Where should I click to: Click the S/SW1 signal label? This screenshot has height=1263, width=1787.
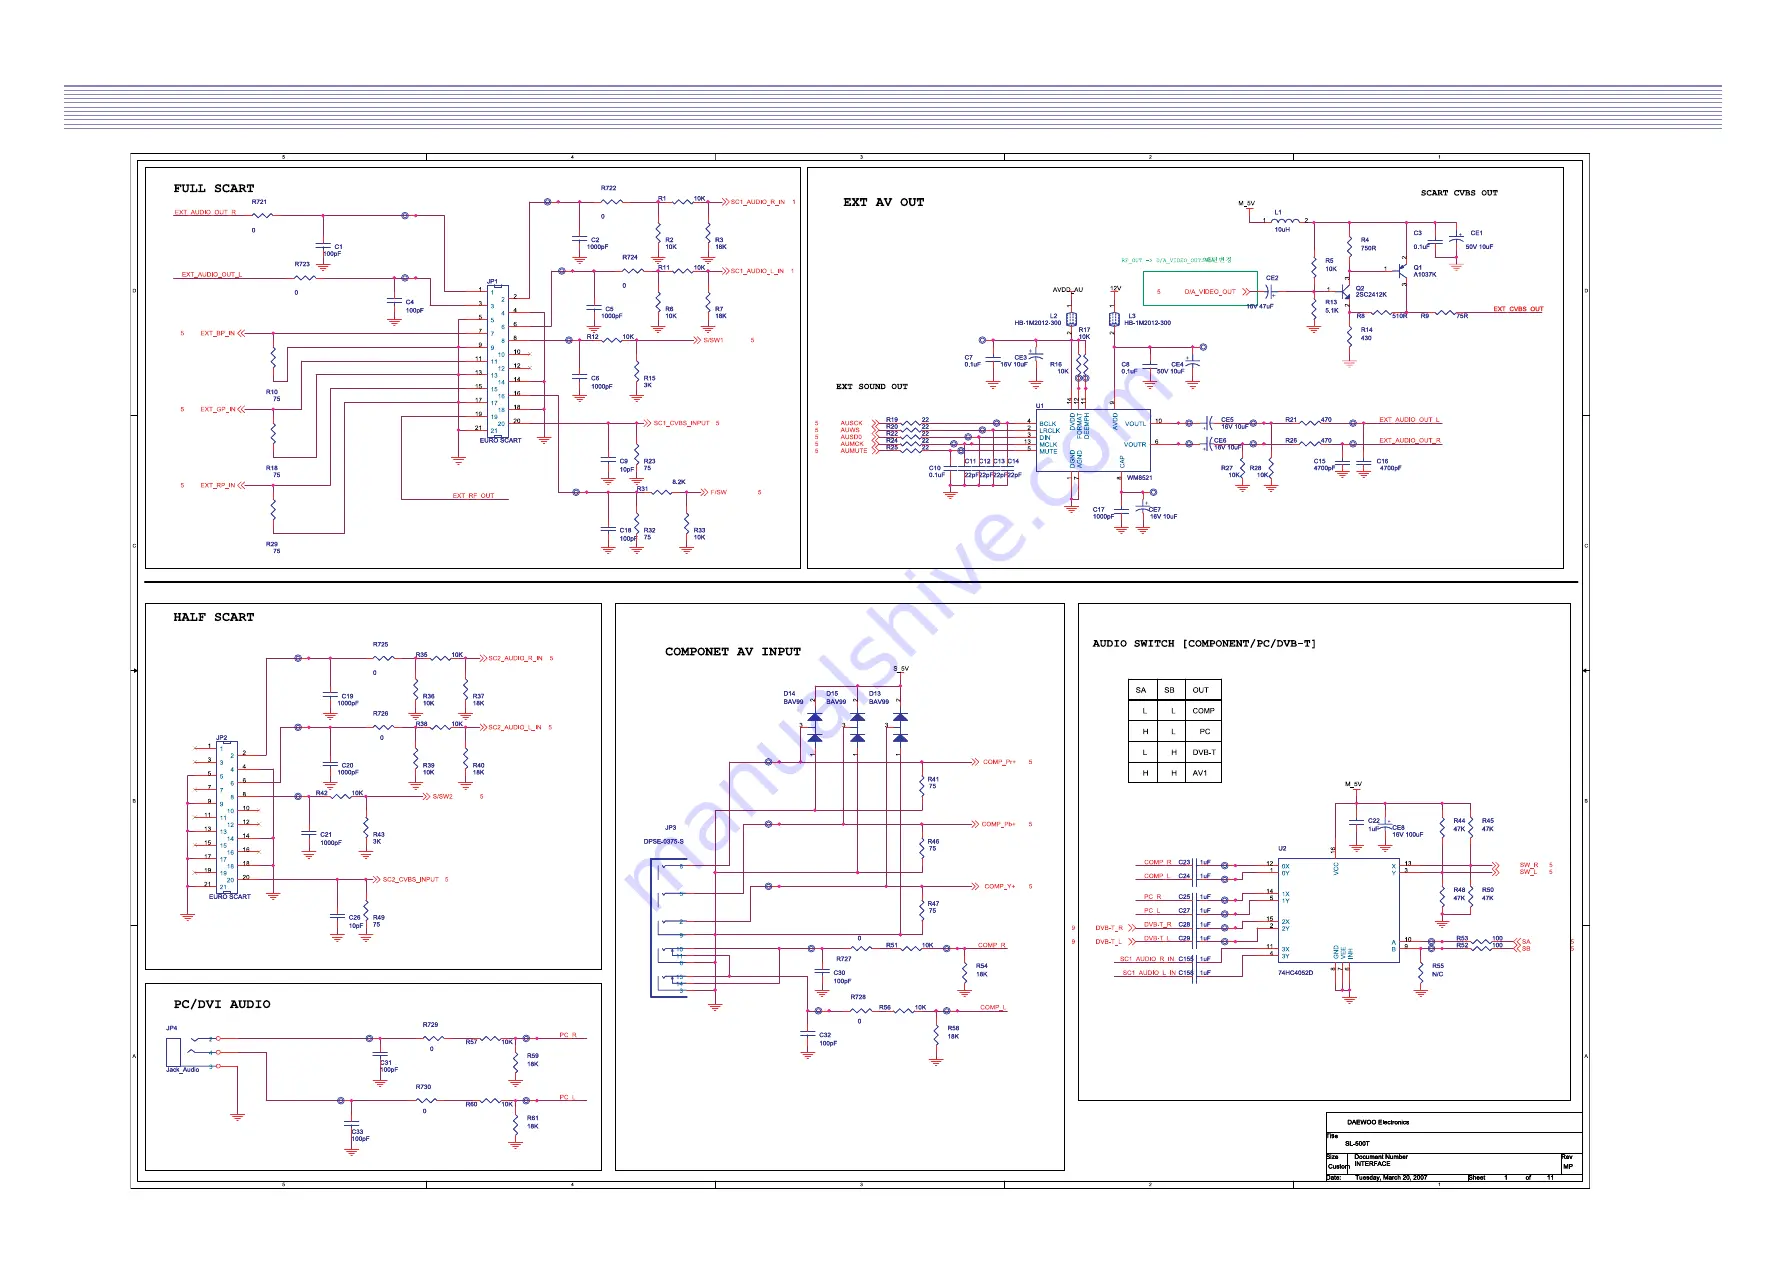(x=712, y=340)
